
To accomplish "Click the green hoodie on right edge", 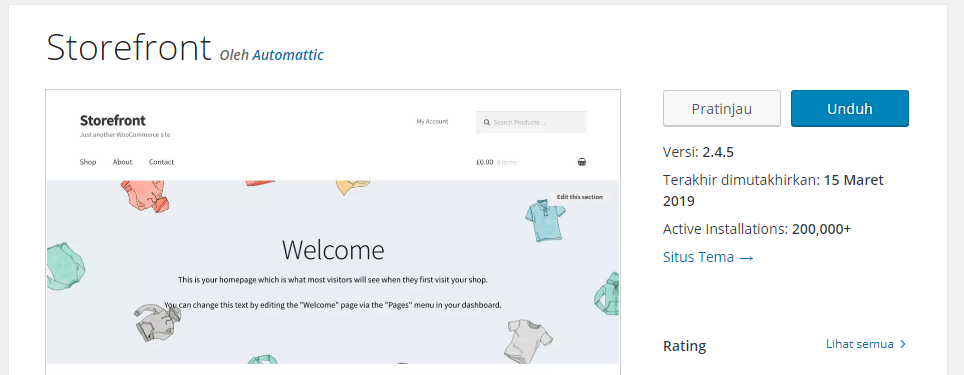I will (607, 293).
